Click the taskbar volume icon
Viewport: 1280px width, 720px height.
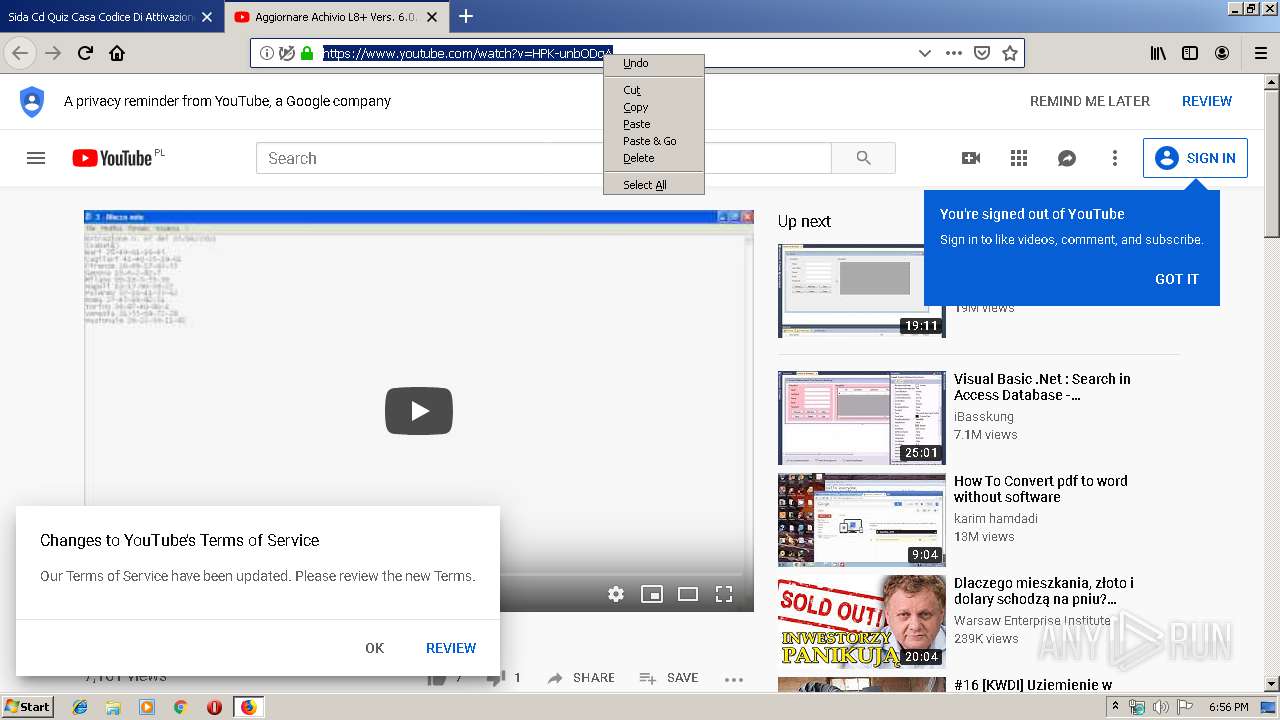click(1160, 707)
